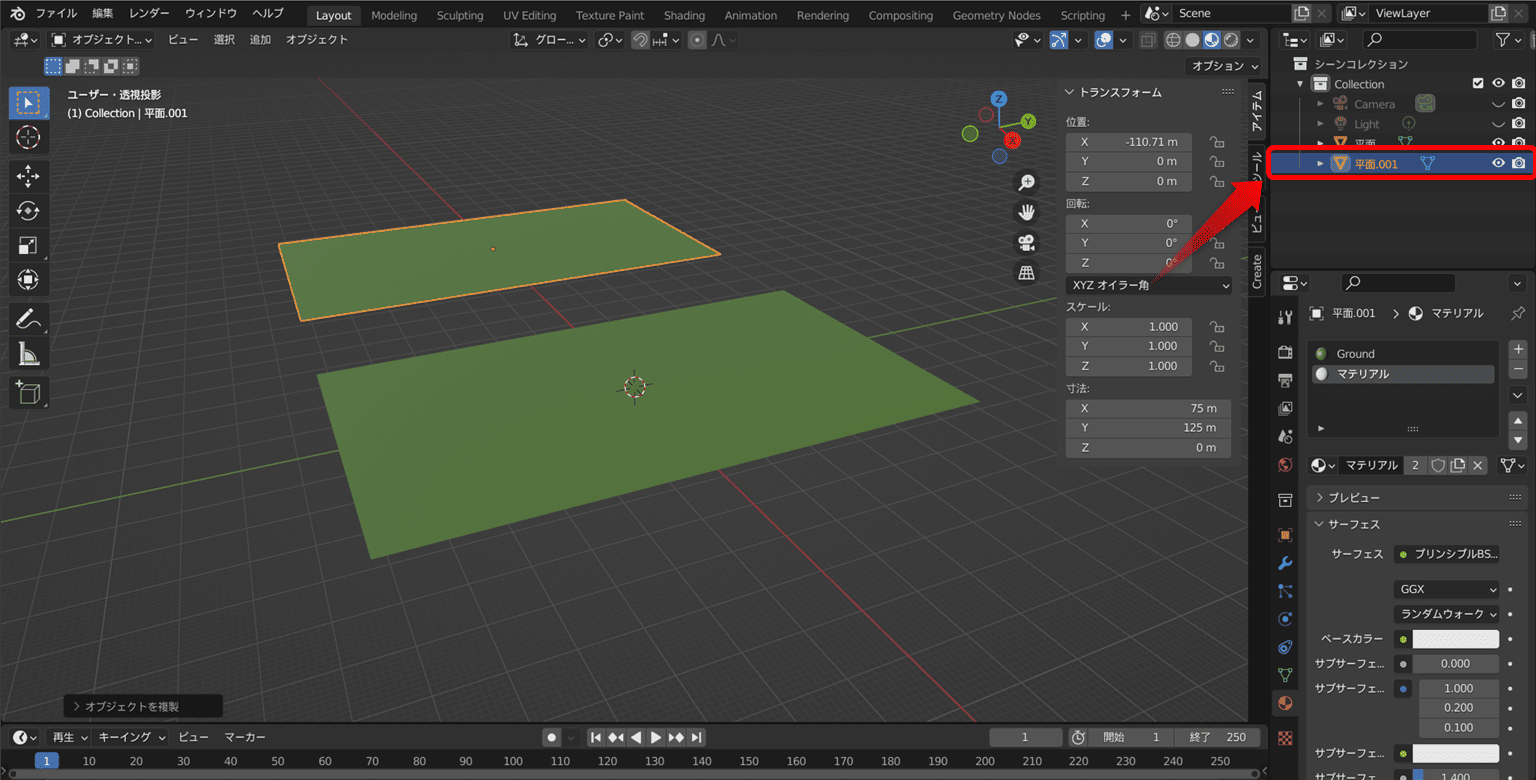Open the グロー transform orientation dropdown

click(x=549, y=40)
